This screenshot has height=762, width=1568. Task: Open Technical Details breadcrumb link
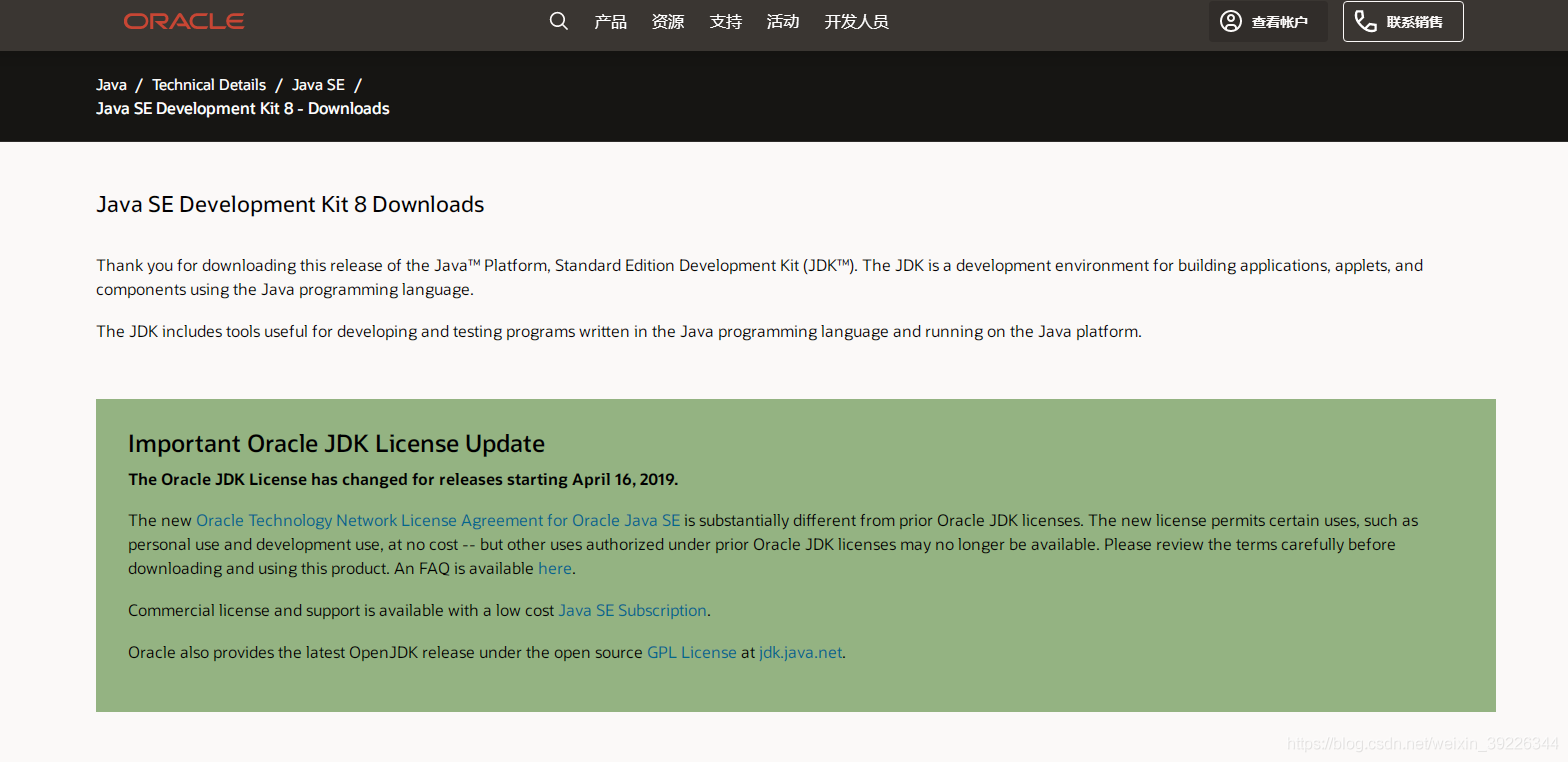pyautogui.click(x=209, y=85)
